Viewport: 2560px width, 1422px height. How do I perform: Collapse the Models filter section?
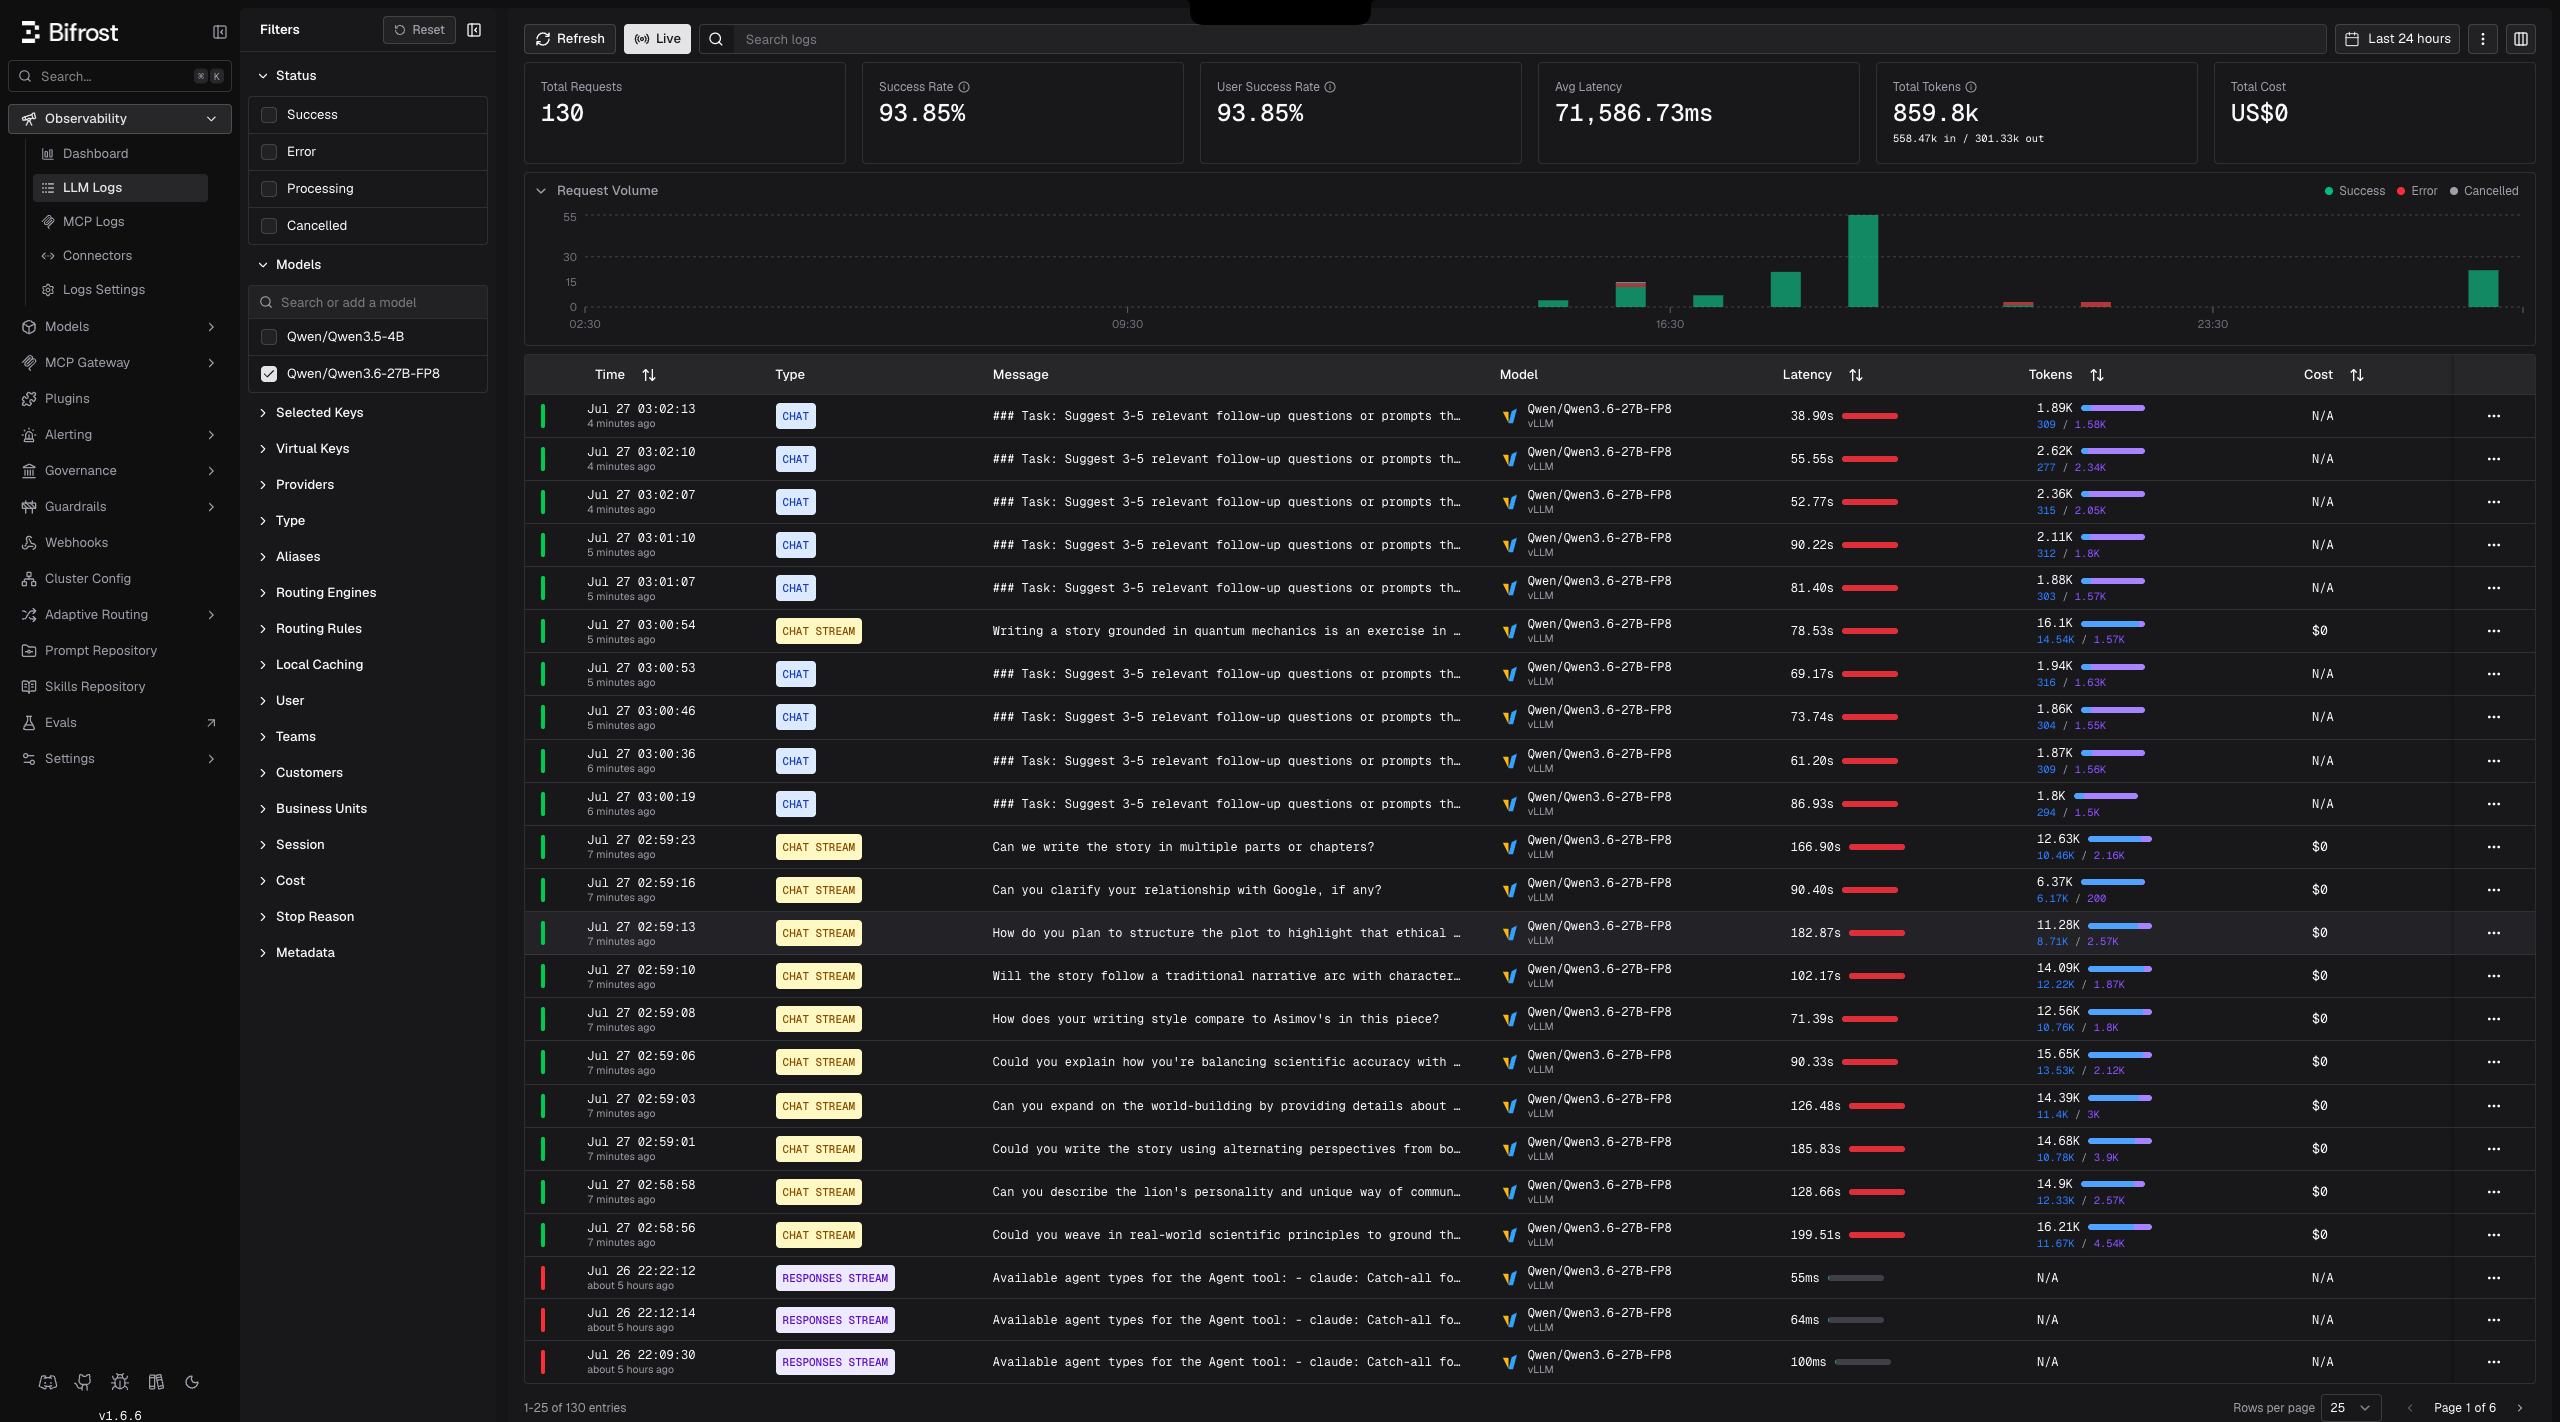290,265
